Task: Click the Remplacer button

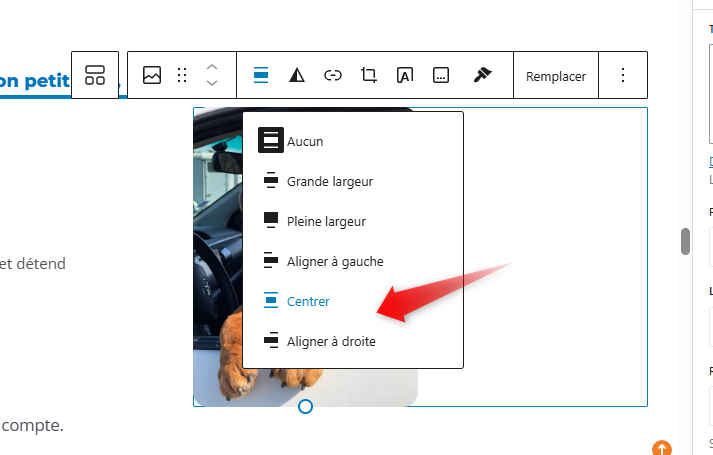Action: 556,76
